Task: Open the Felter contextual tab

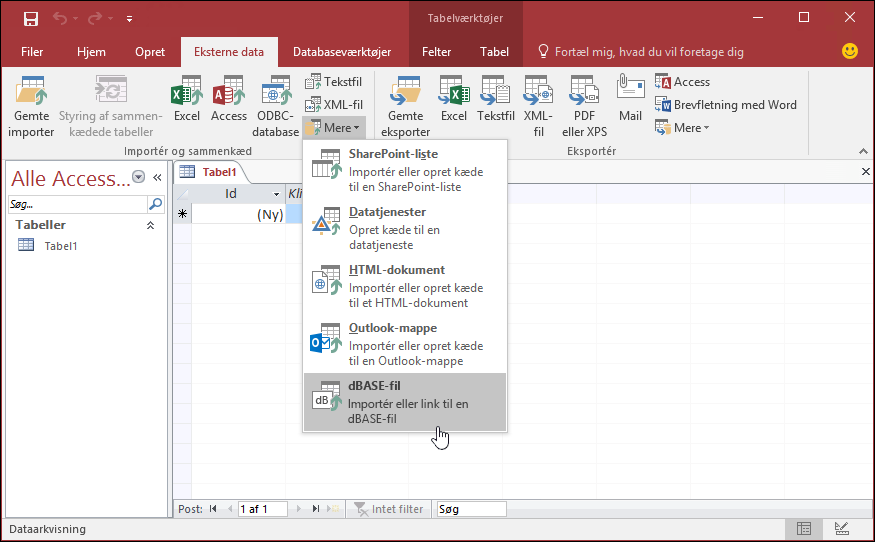Action: tap(436, 52)
